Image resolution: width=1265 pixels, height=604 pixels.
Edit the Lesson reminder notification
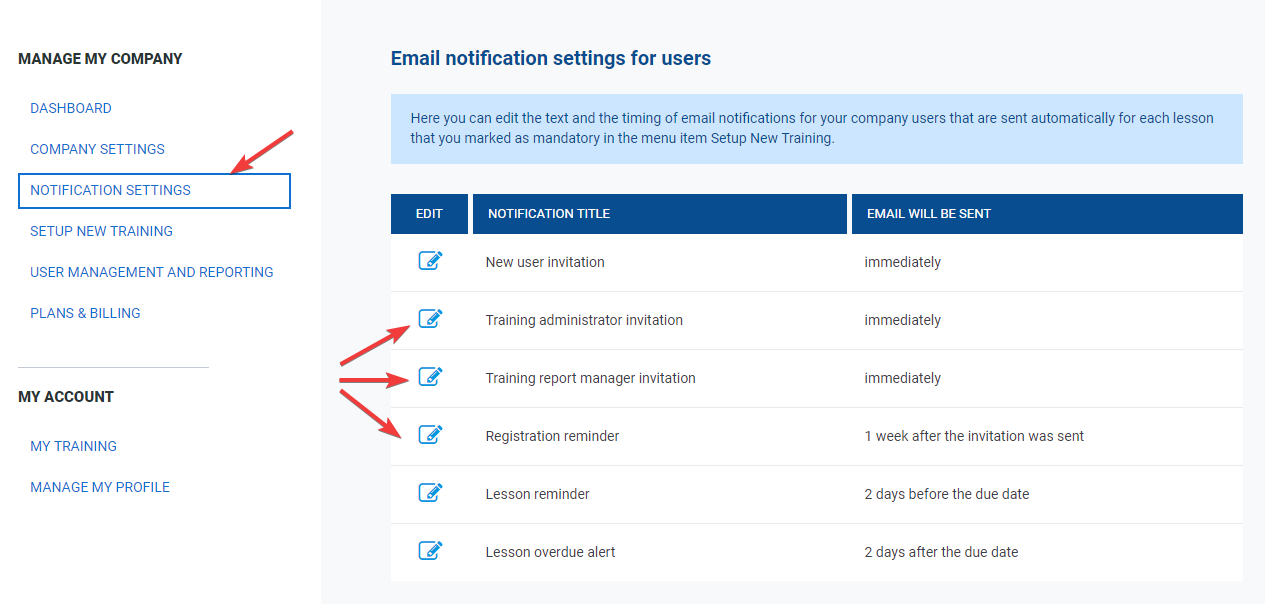pyautogui.click(x=430, y=493)
